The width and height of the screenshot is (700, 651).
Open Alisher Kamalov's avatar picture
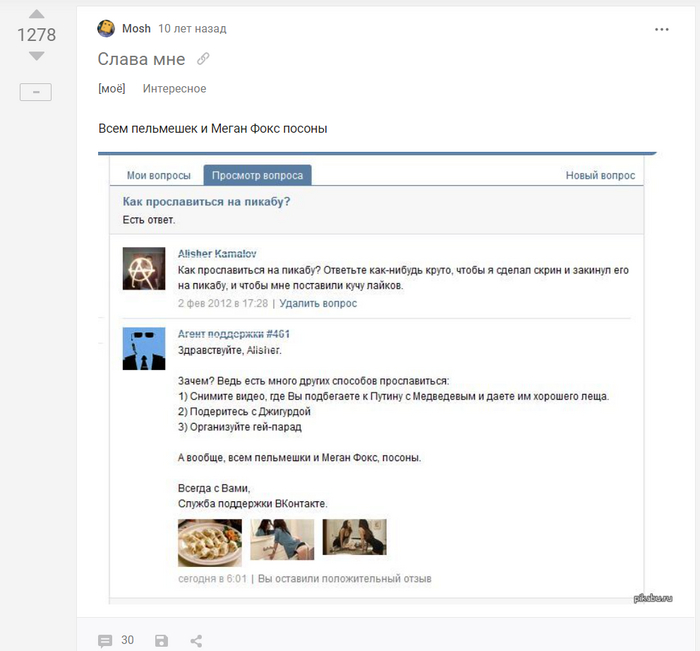[x=144, y=269]
